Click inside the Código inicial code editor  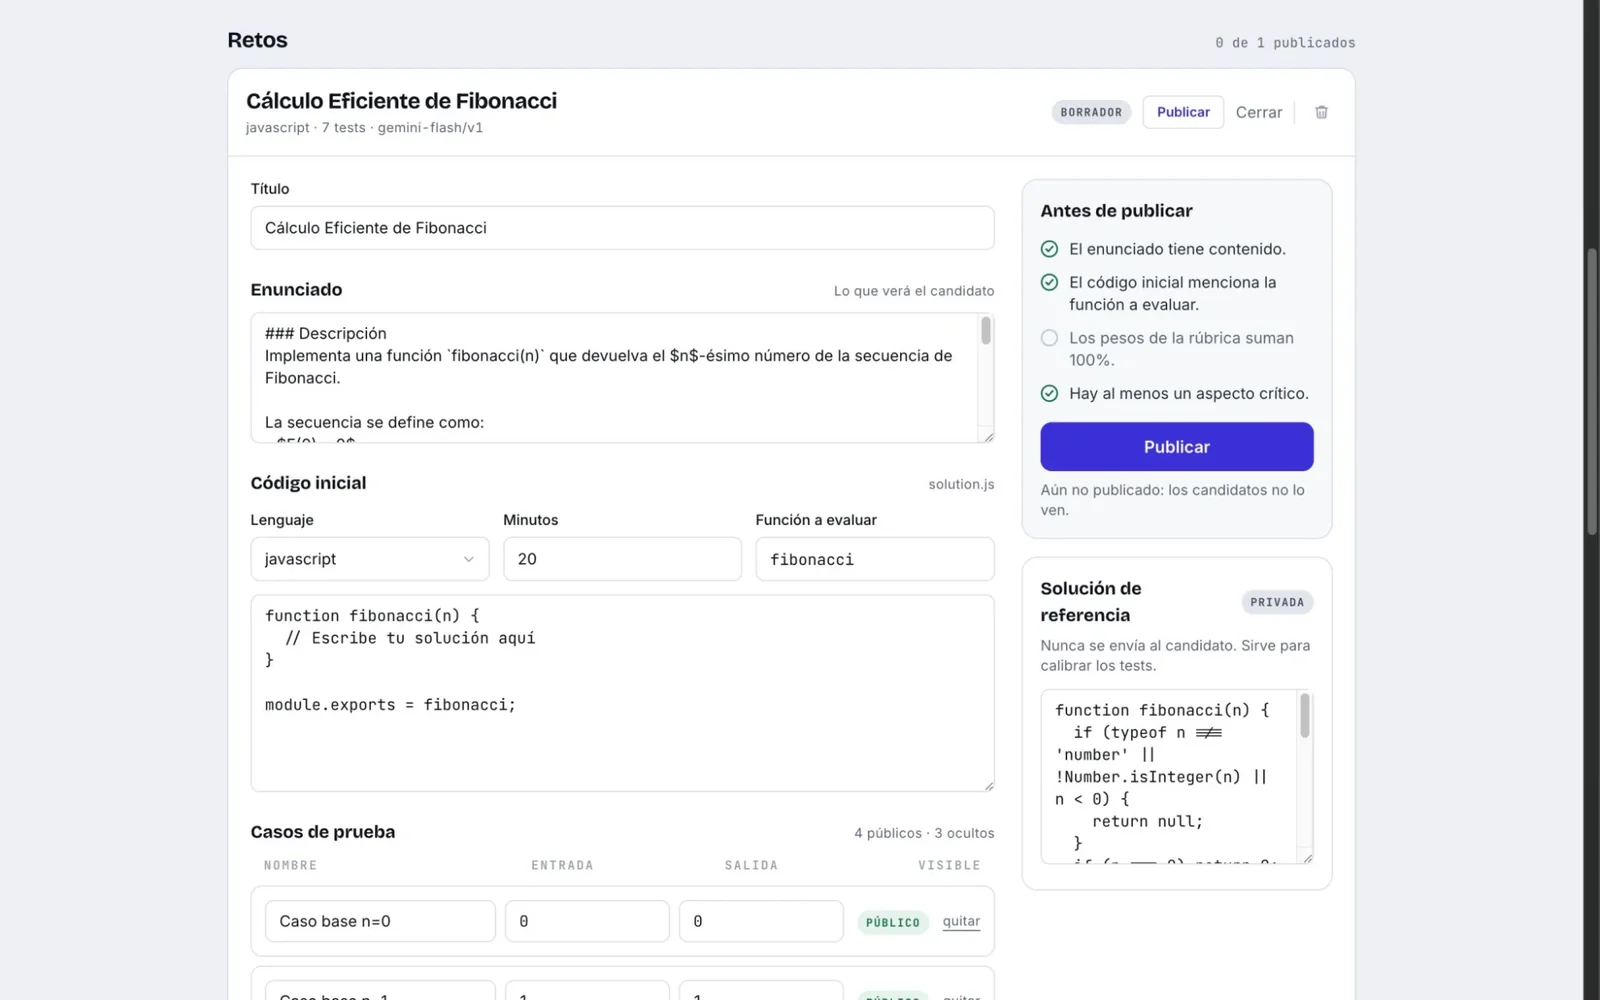click(x=622, y=693)
